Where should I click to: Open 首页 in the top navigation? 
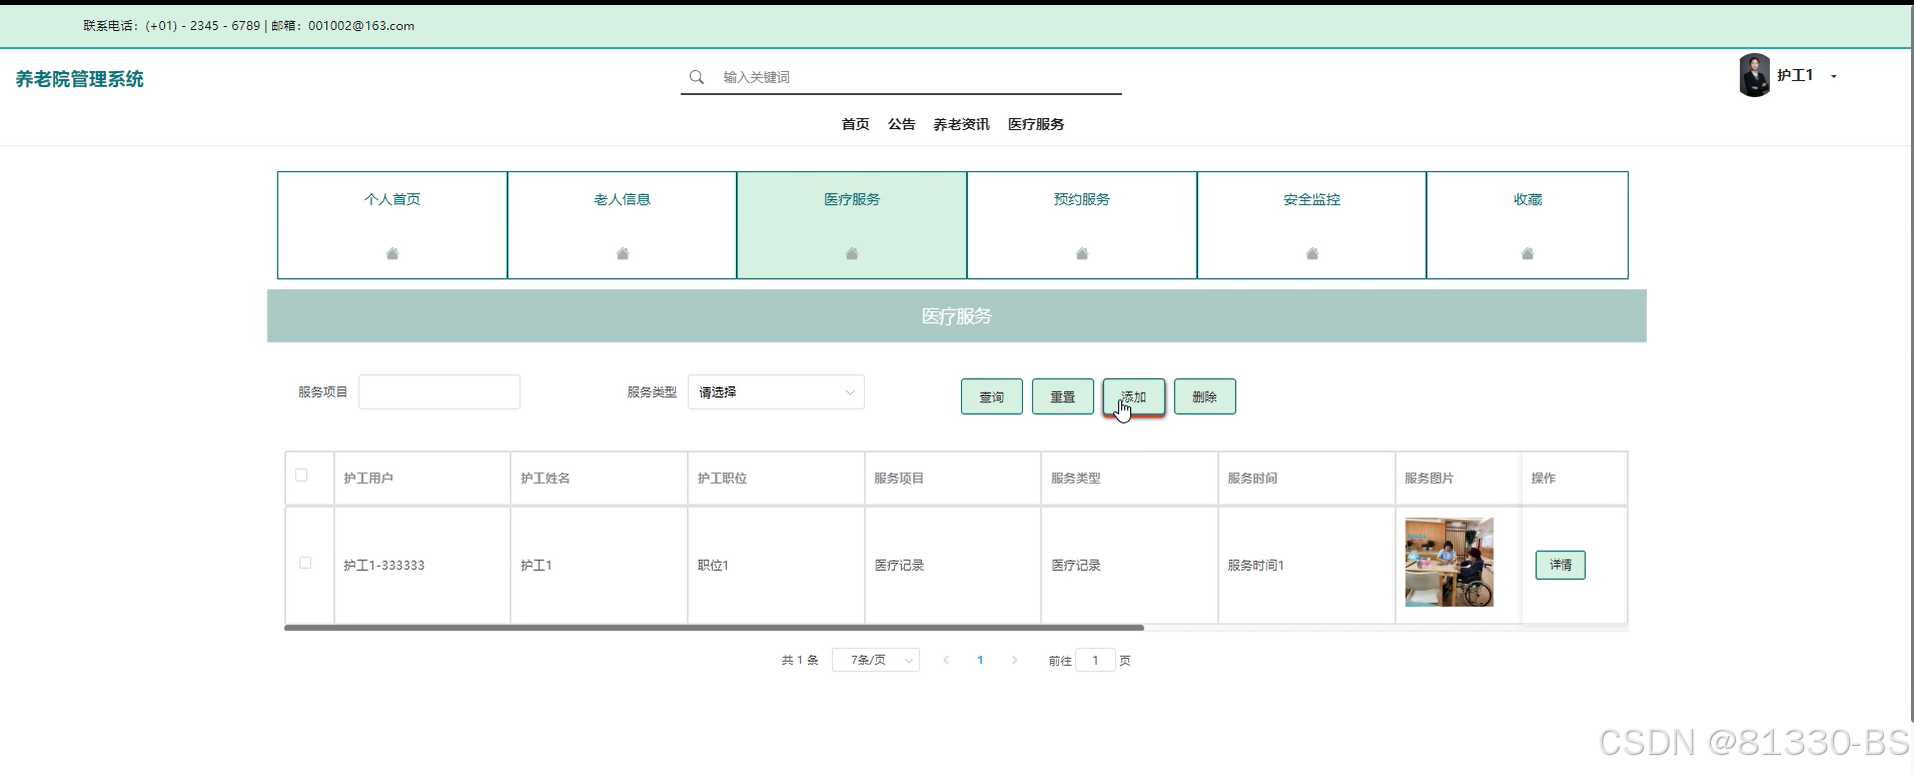coord(855,124)
